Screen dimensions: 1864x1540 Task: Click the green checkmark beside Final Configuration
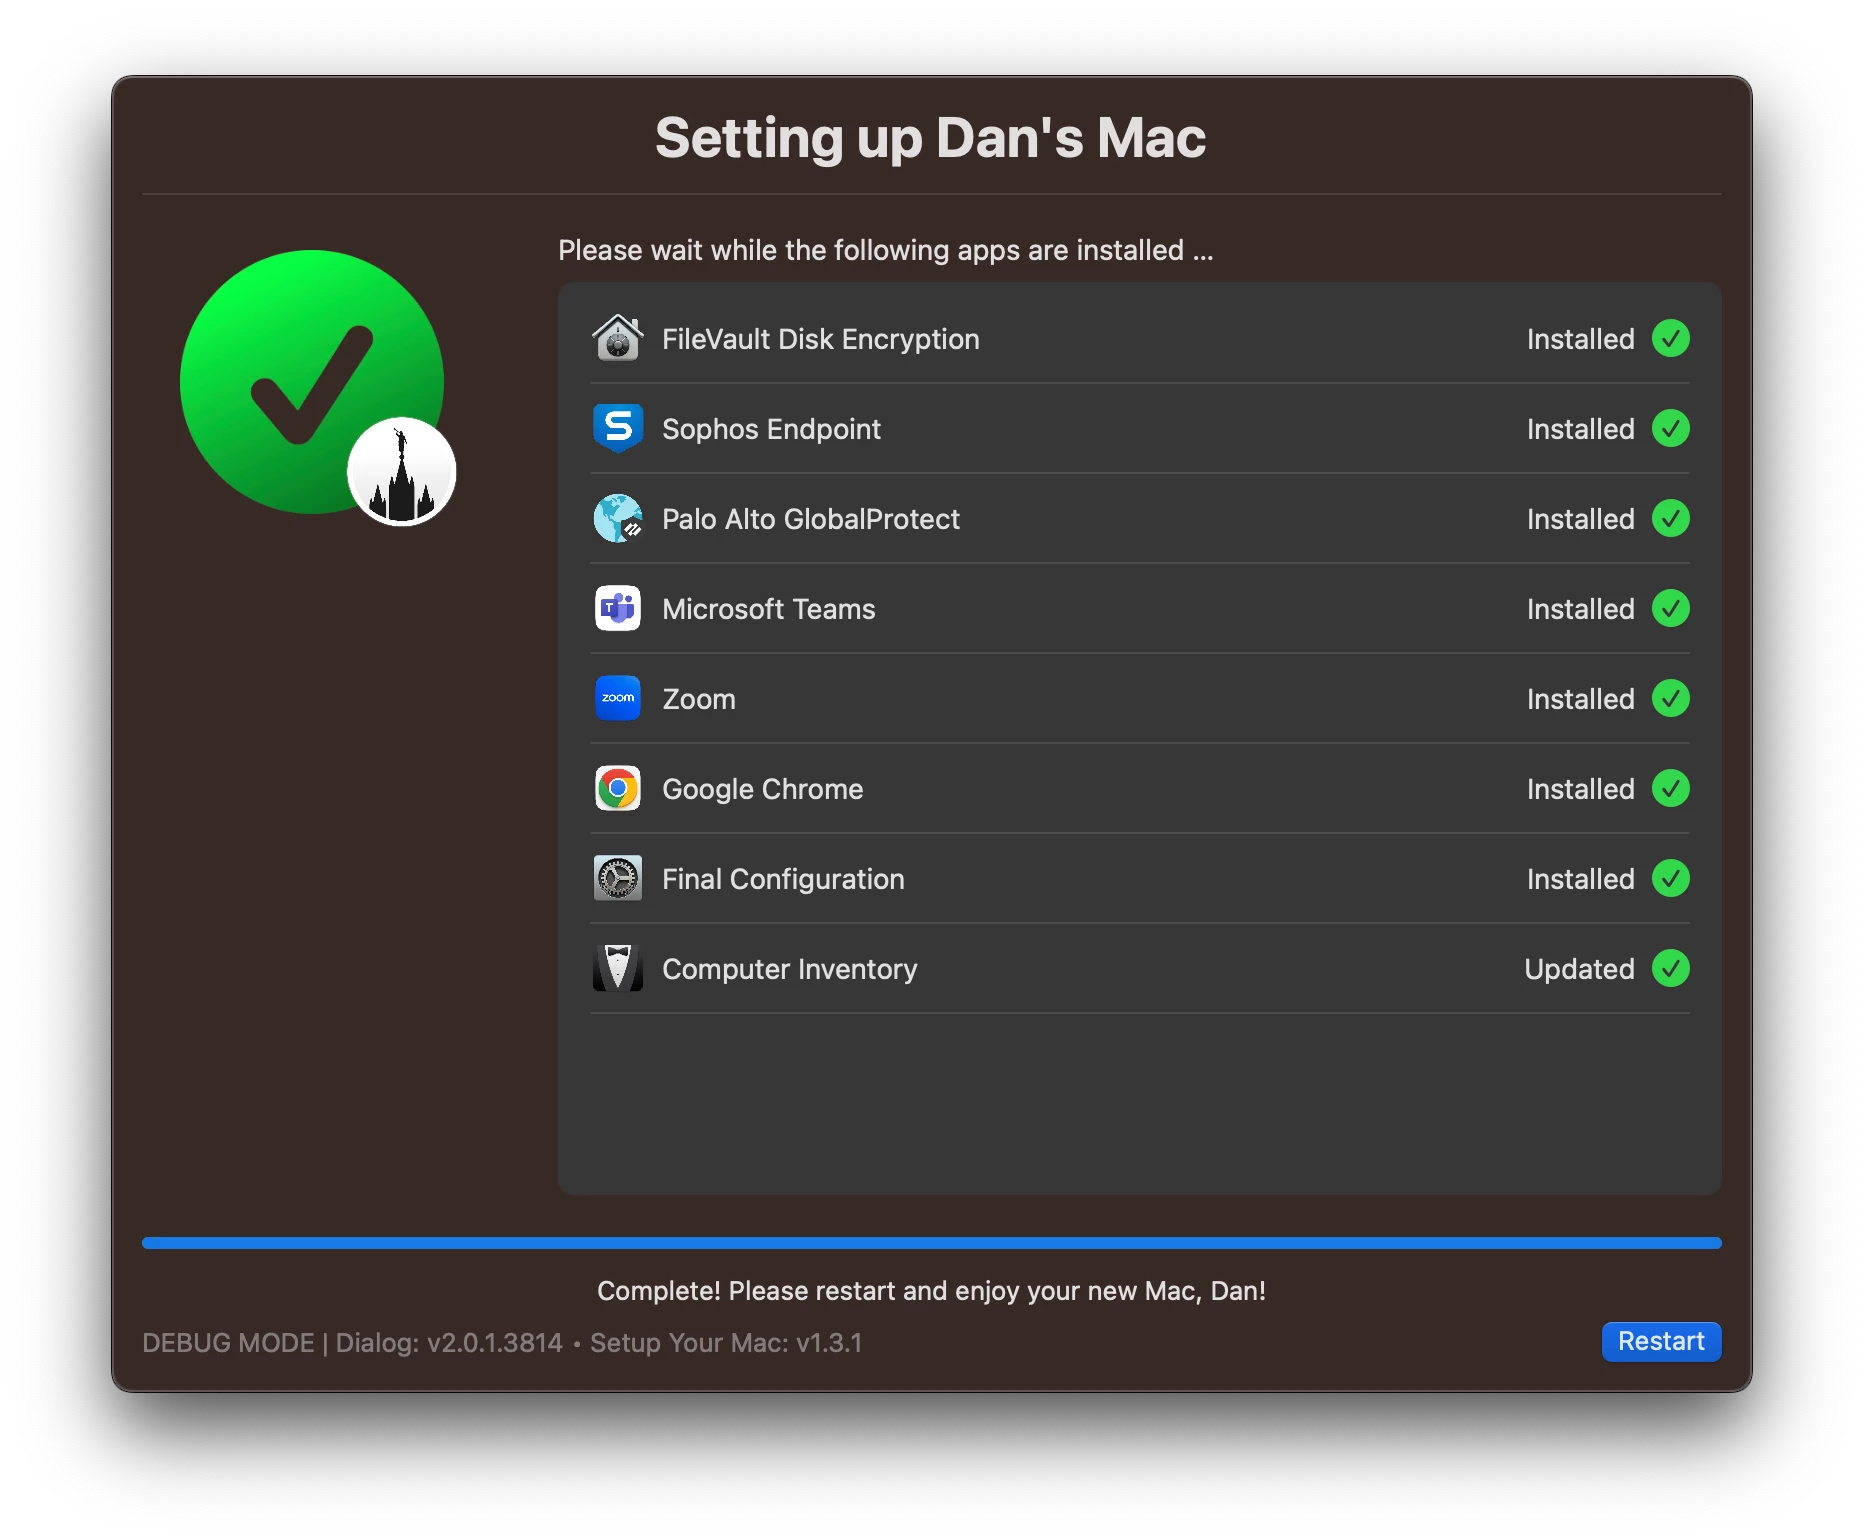[x=1670, y=878]
